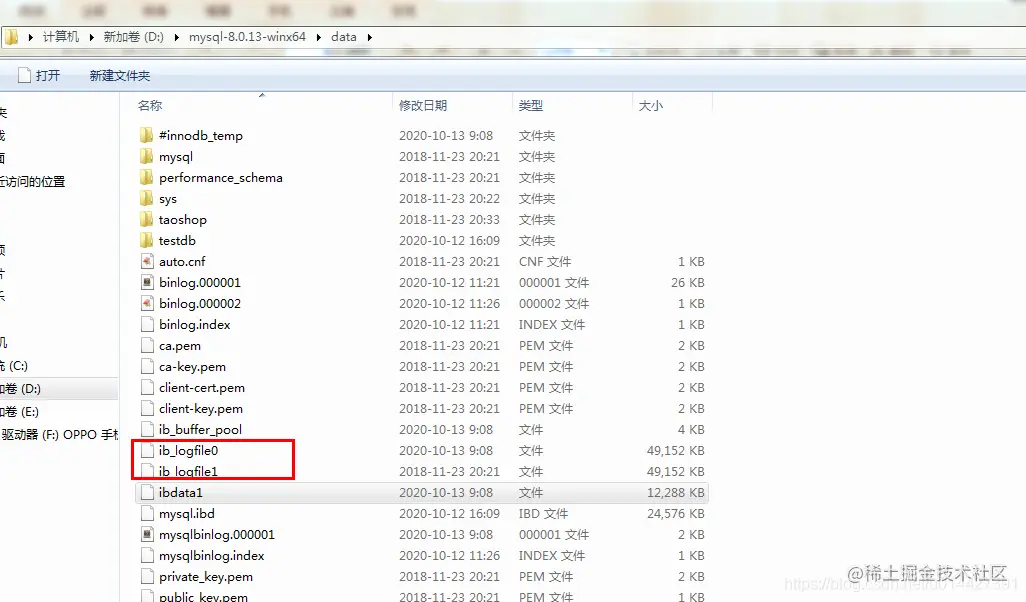Click the ib_logfile0 file icon
The width and height of the screenshot is (1026, 602).
[x=147, y=450]
